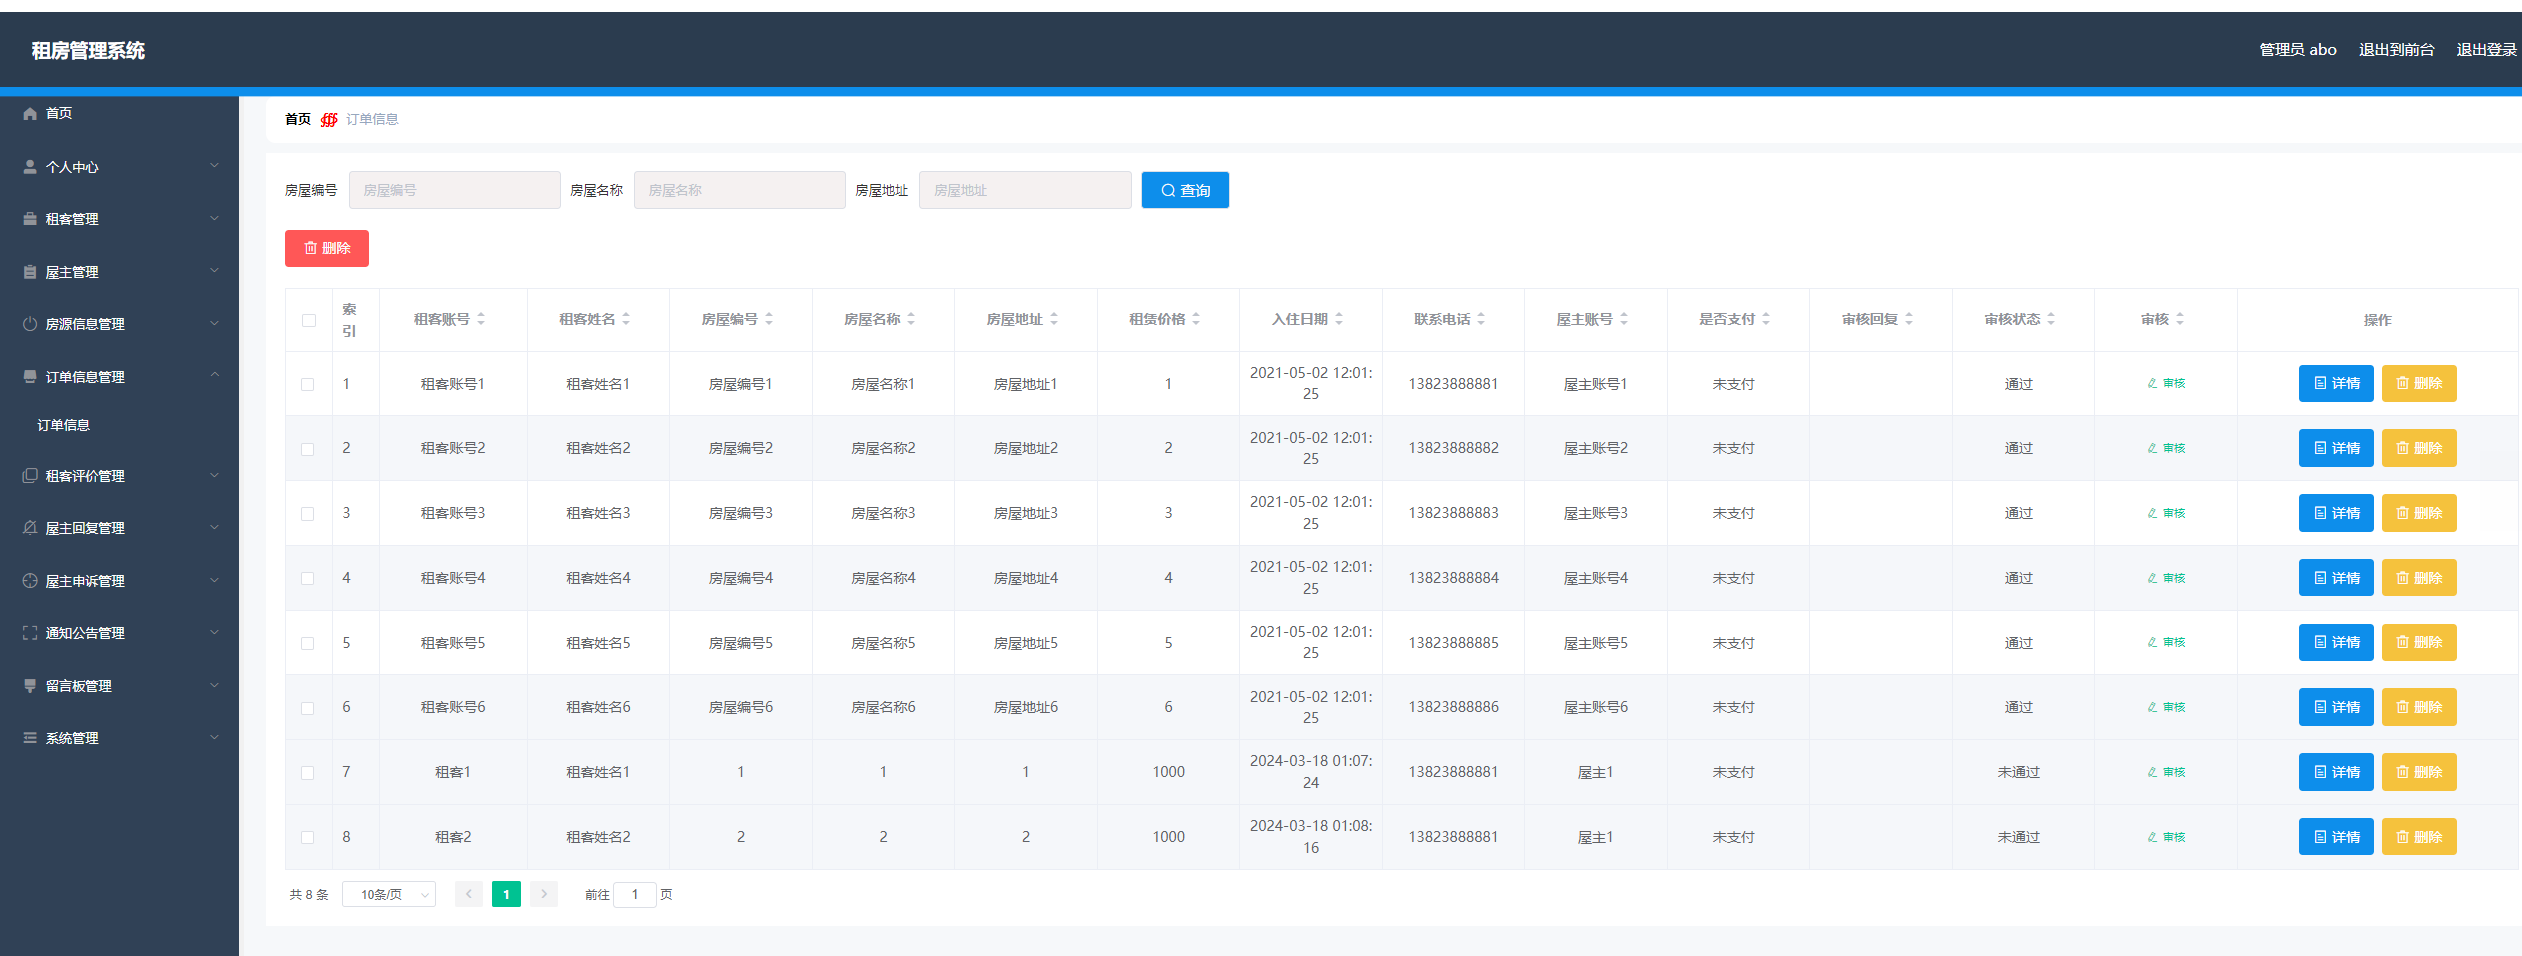Click the fullscreen icon for 通知公告管理
The height and width of the screenshot is (956, 2522).
(30, 633)
